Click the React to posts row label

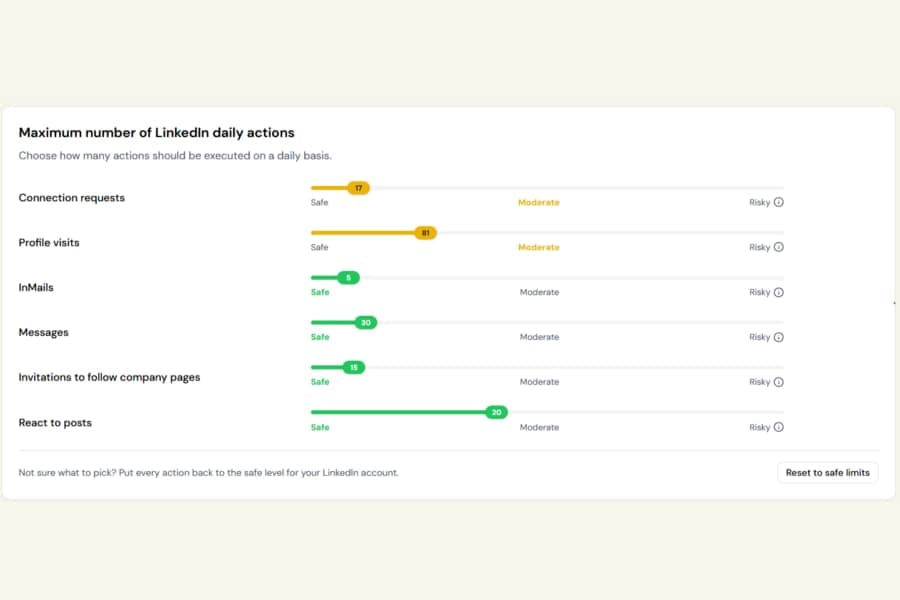pyautogui.click(x=55, y=423)
